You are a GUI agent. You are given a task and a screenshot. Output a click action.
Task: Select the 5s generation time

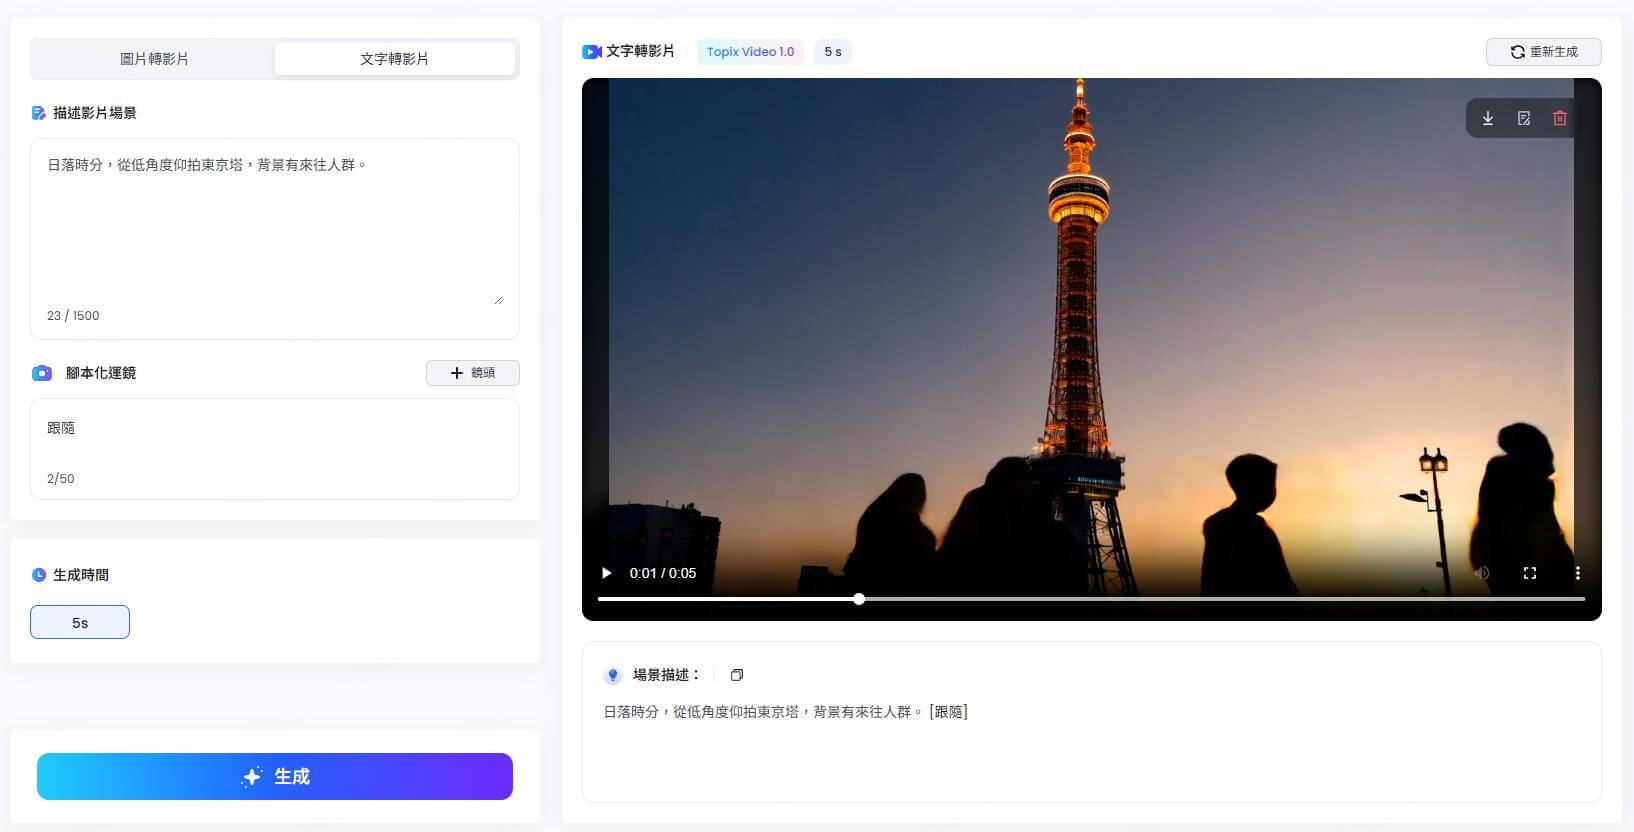click(80, 622)
